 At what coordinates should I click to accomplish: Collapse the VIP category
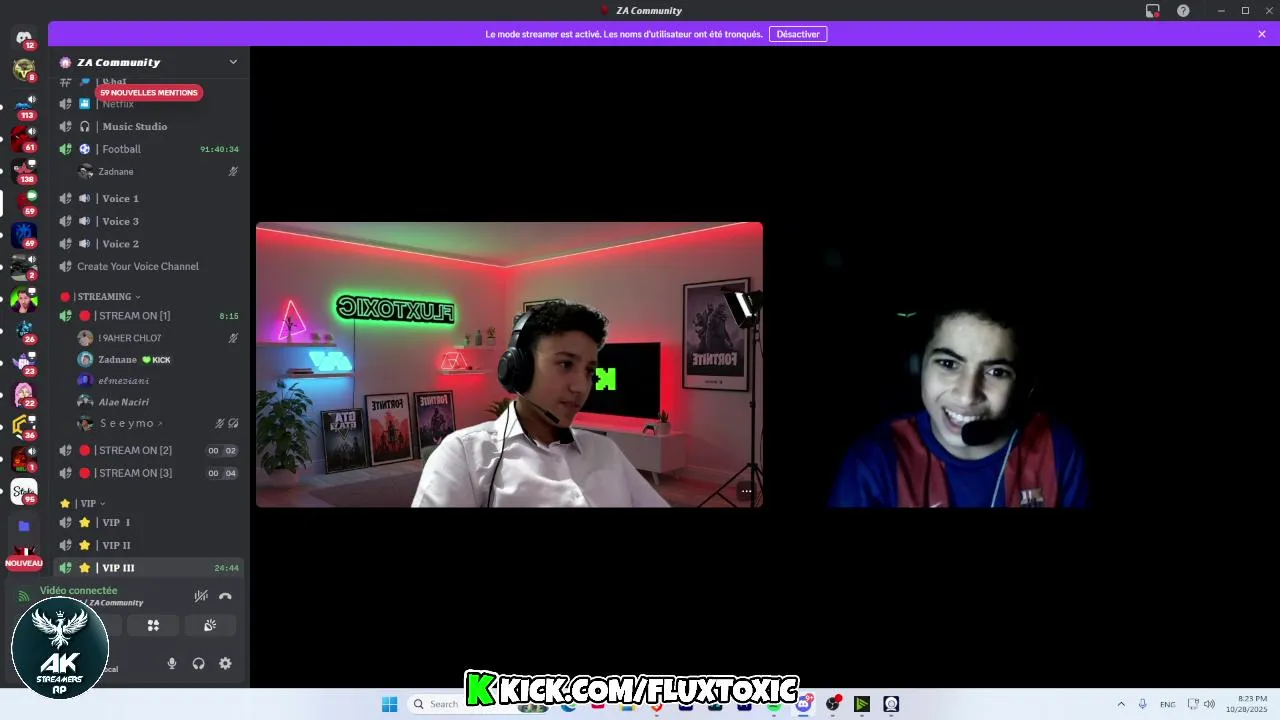(82, 503)
